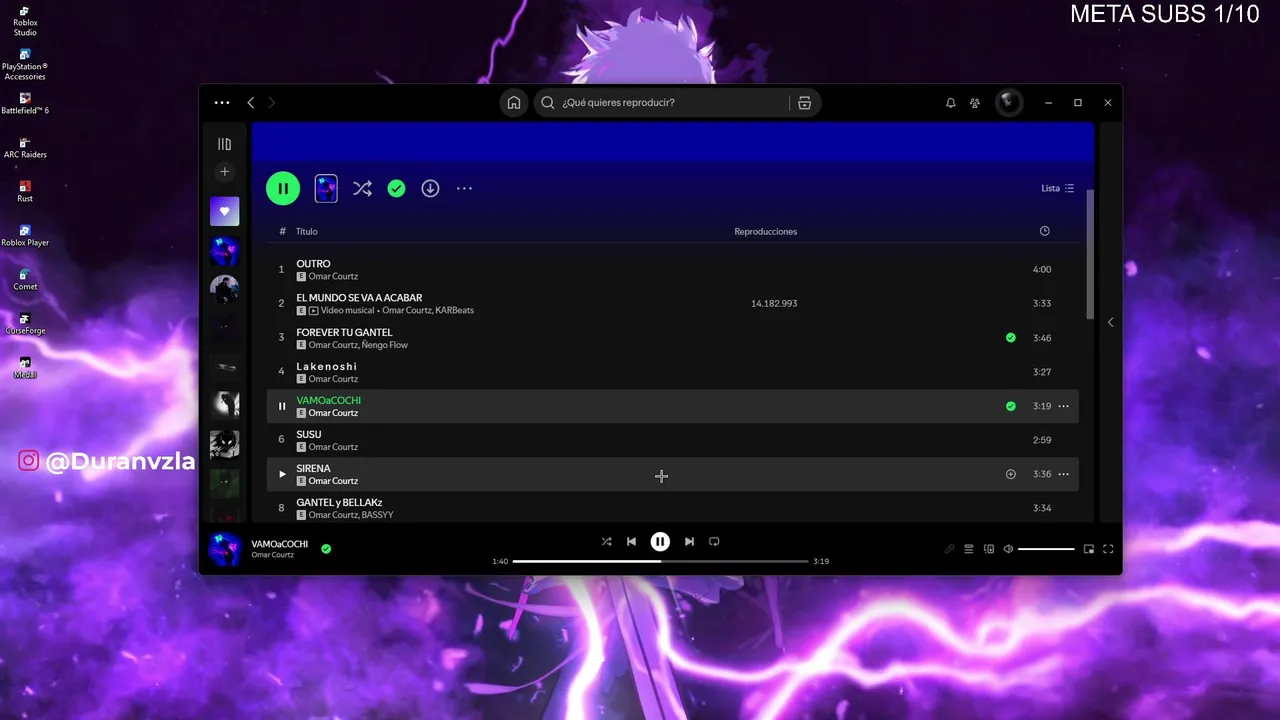Sort by Reproducciones column header
Screen dimensions: 1280x720
tap(766, 231)
